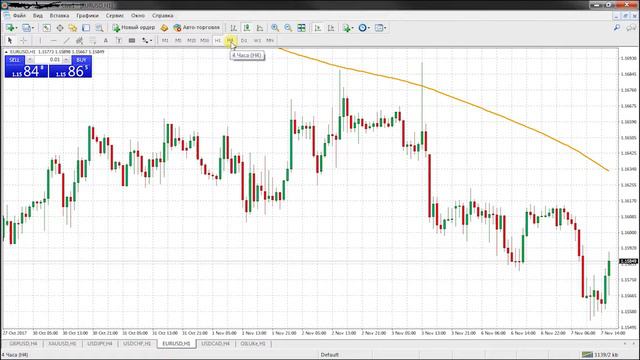Open the Графики menu

[87, 16]
